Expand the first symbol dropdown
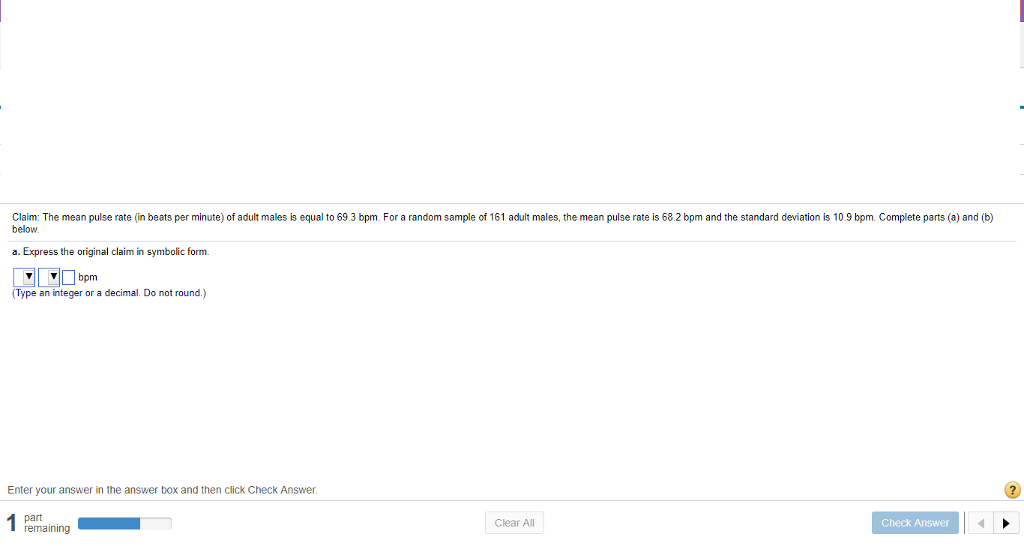 25,277
